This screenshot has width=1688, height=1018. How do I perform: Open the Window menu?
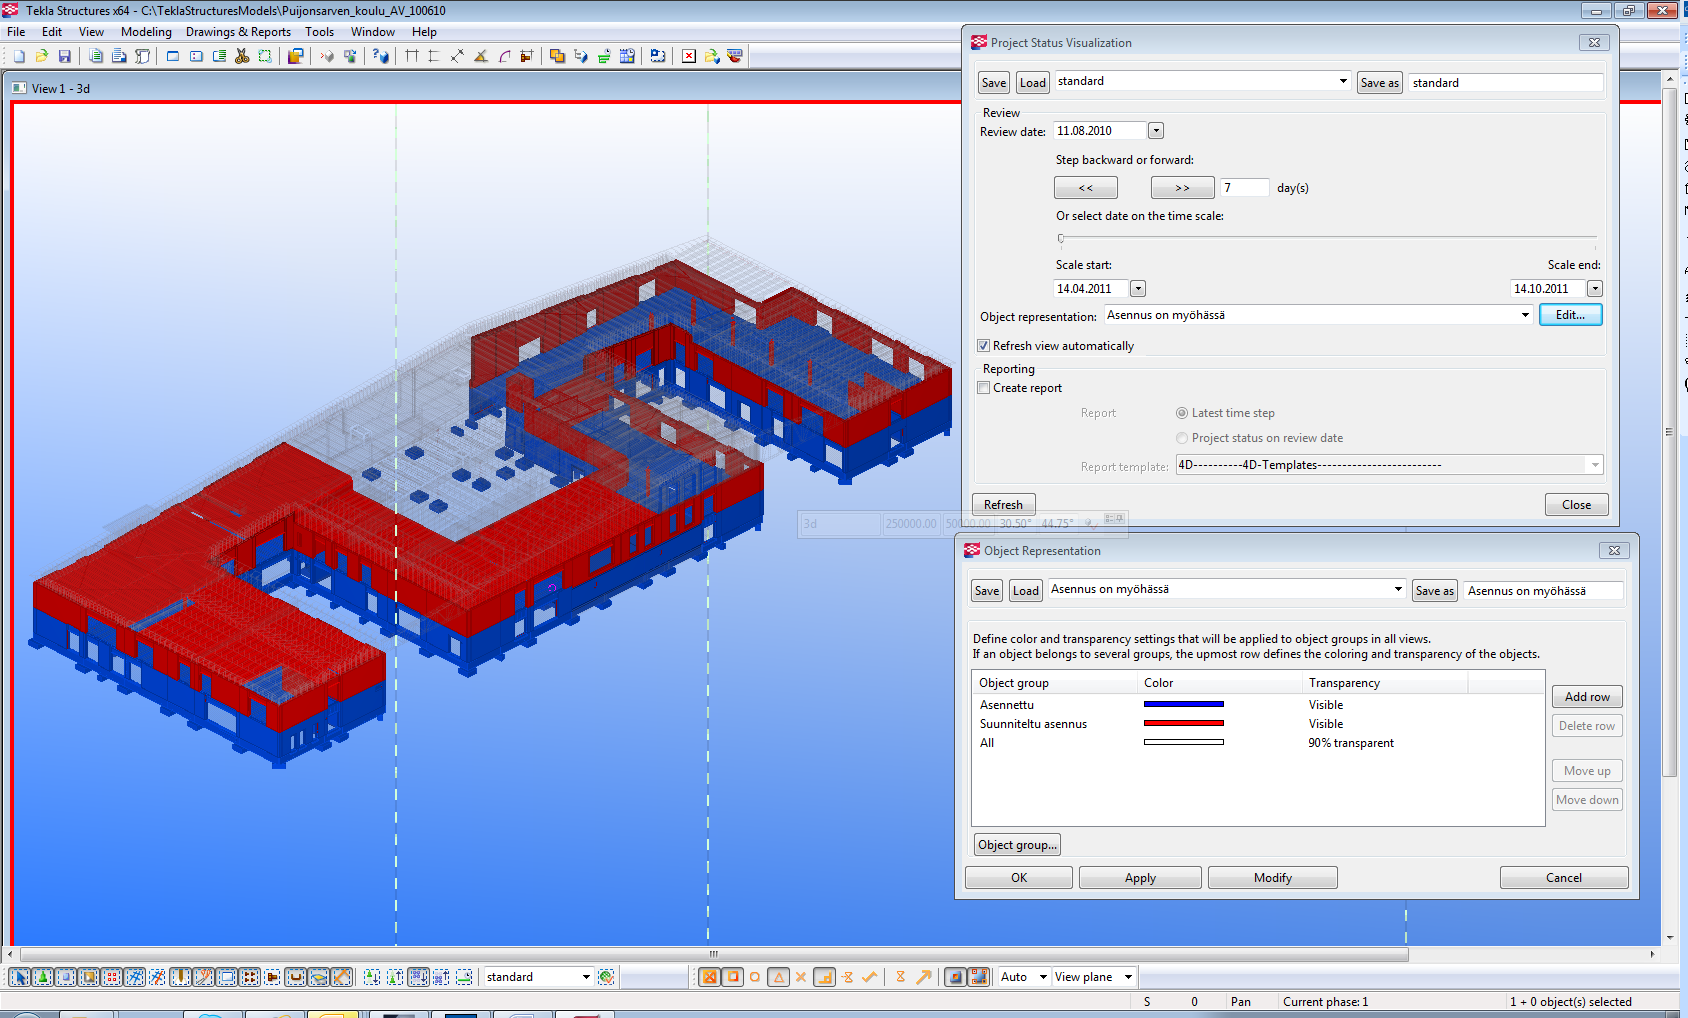373,32
